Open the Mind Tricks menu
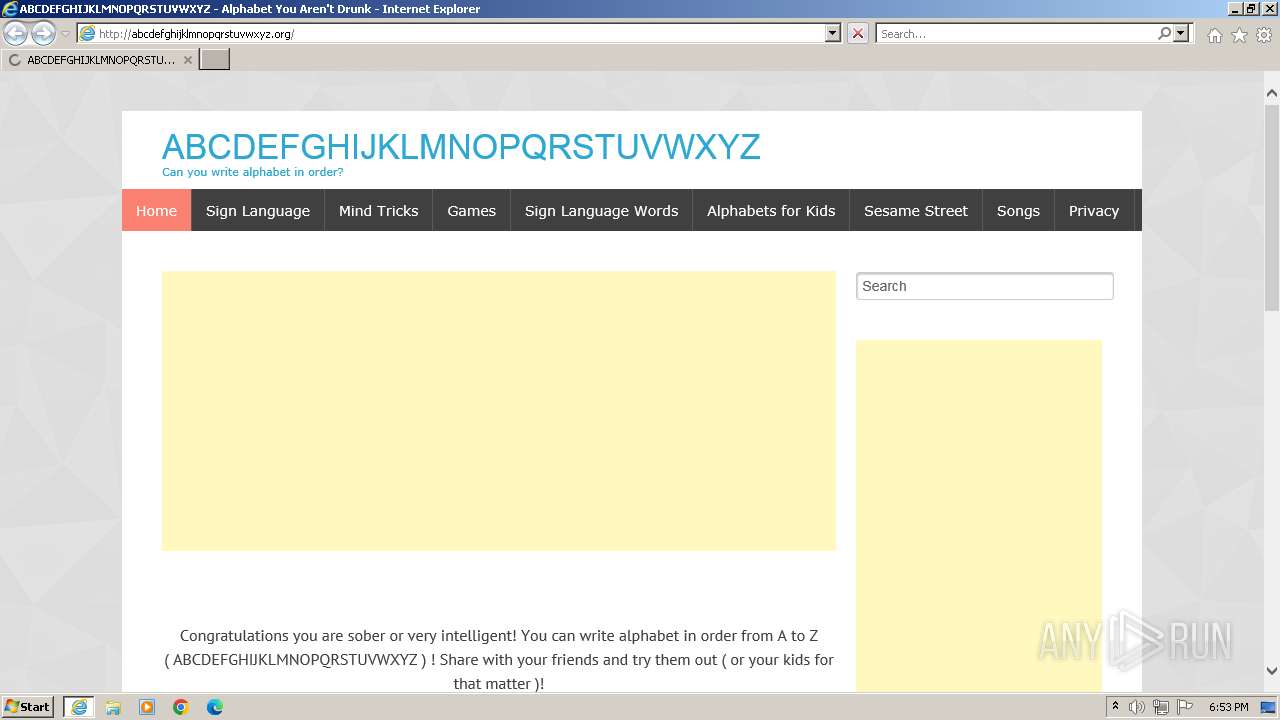This screenshot has width=1280, height=720. click(x=379, y=210)
